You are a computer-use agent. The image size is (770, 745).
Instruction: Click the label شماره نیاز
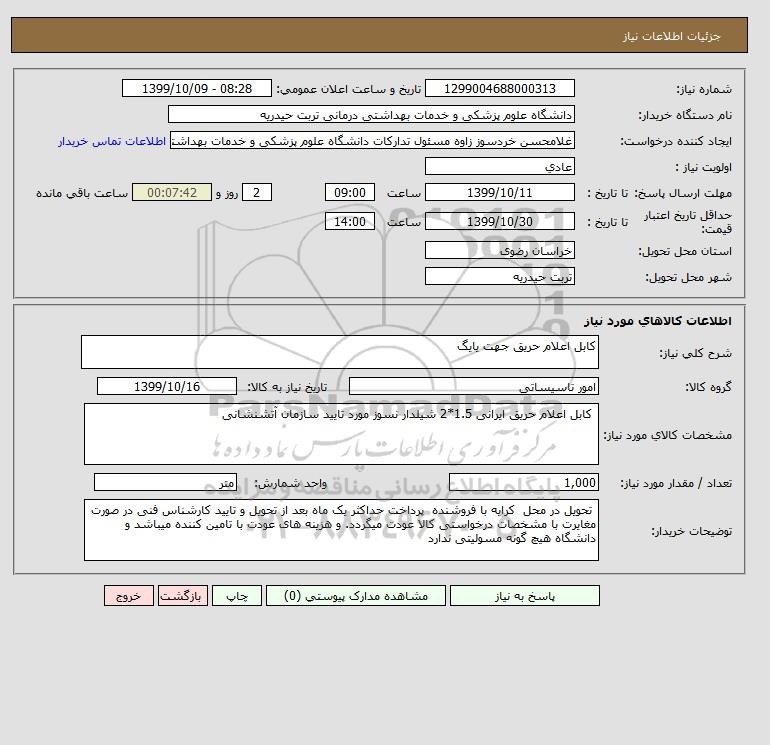point(704,89)
